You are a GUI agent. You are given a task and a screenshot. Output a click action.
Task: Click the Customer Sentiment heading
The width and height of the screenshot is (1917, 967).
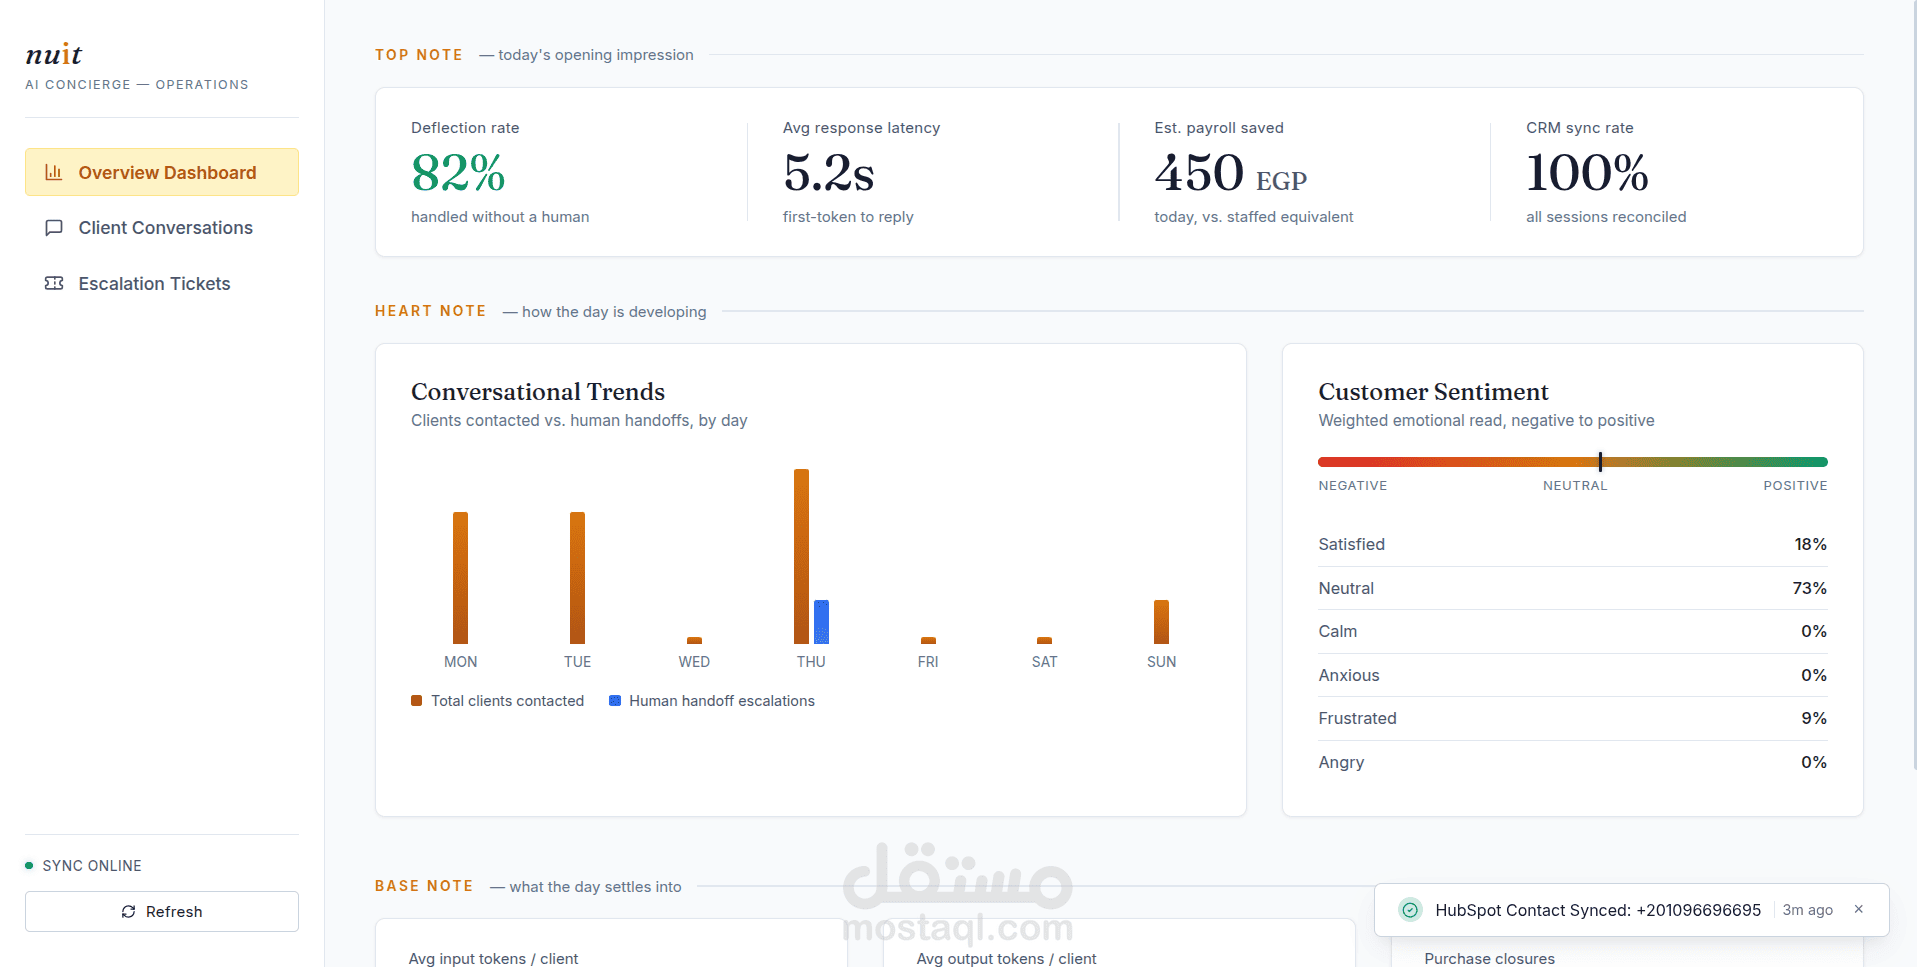[x=1433, y=392]
